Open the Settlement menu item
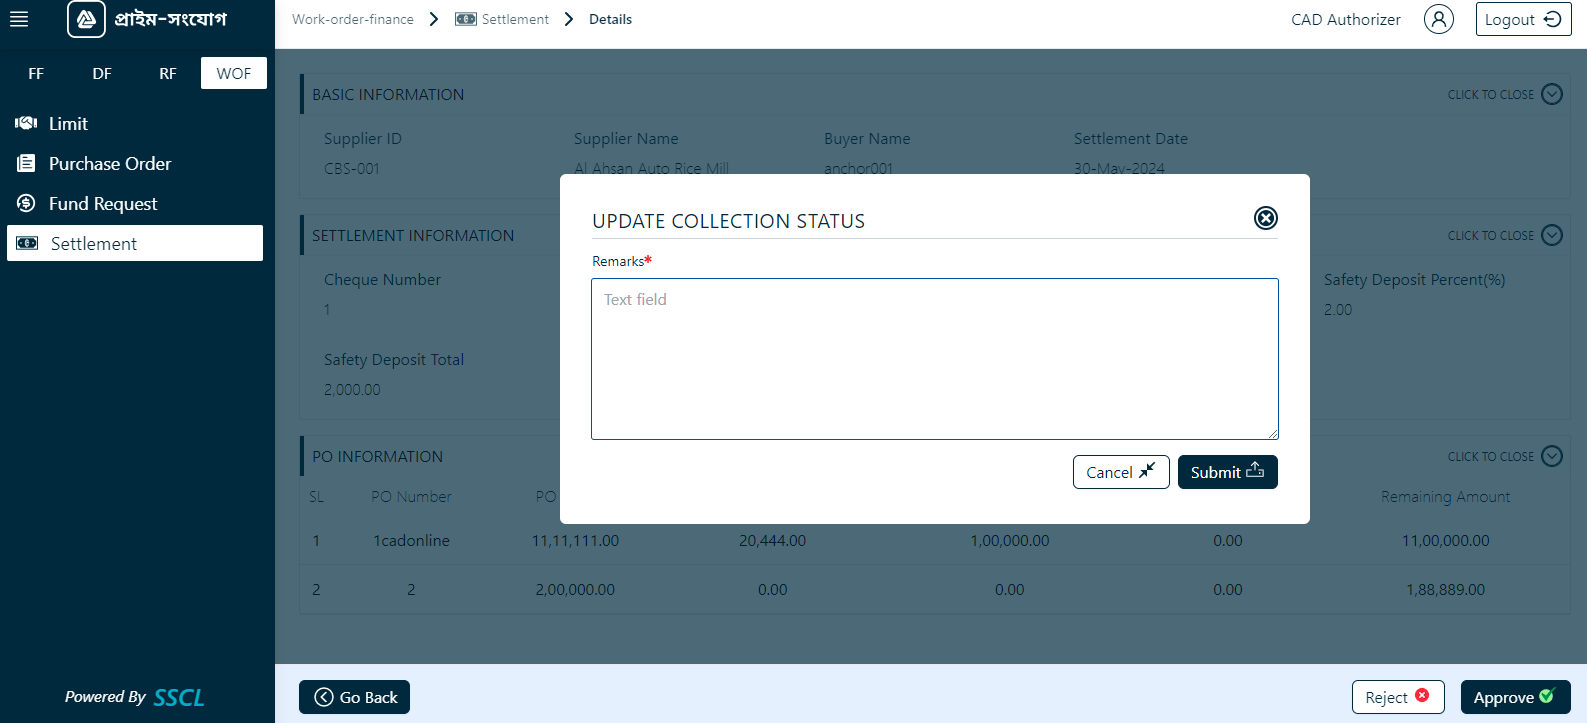 [135, 243]
